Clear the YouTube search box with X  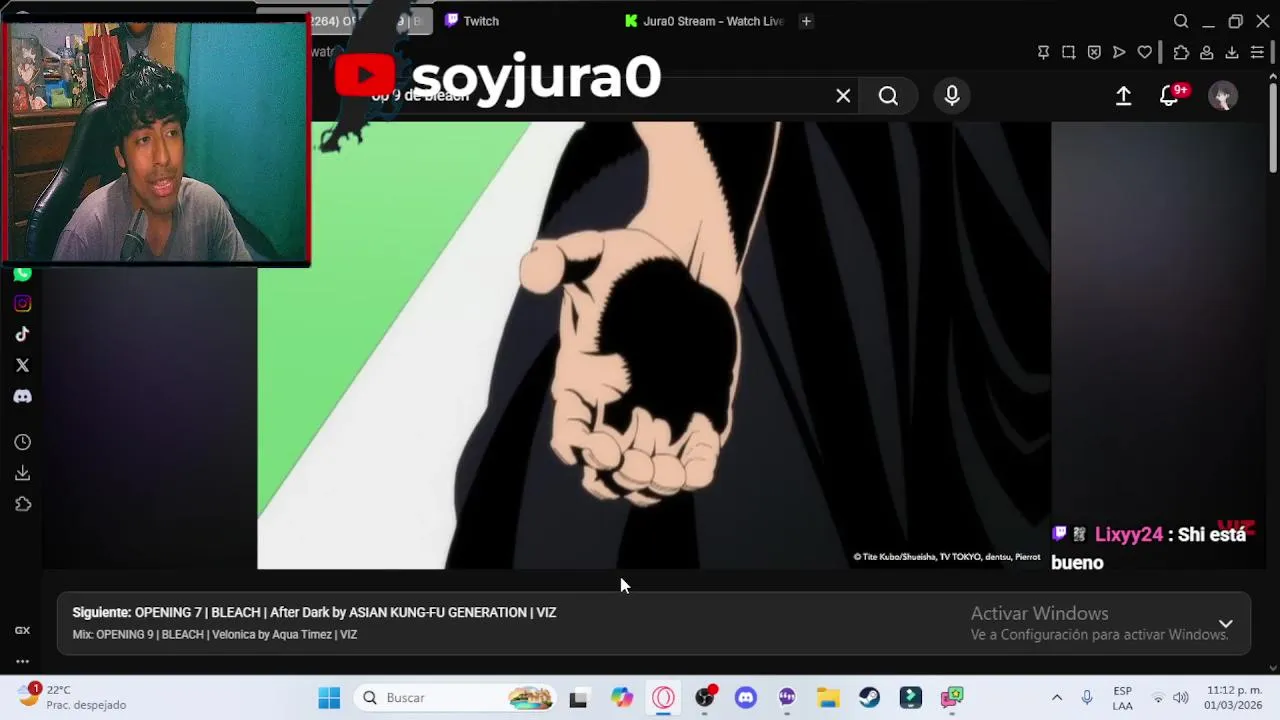point(843,96)
